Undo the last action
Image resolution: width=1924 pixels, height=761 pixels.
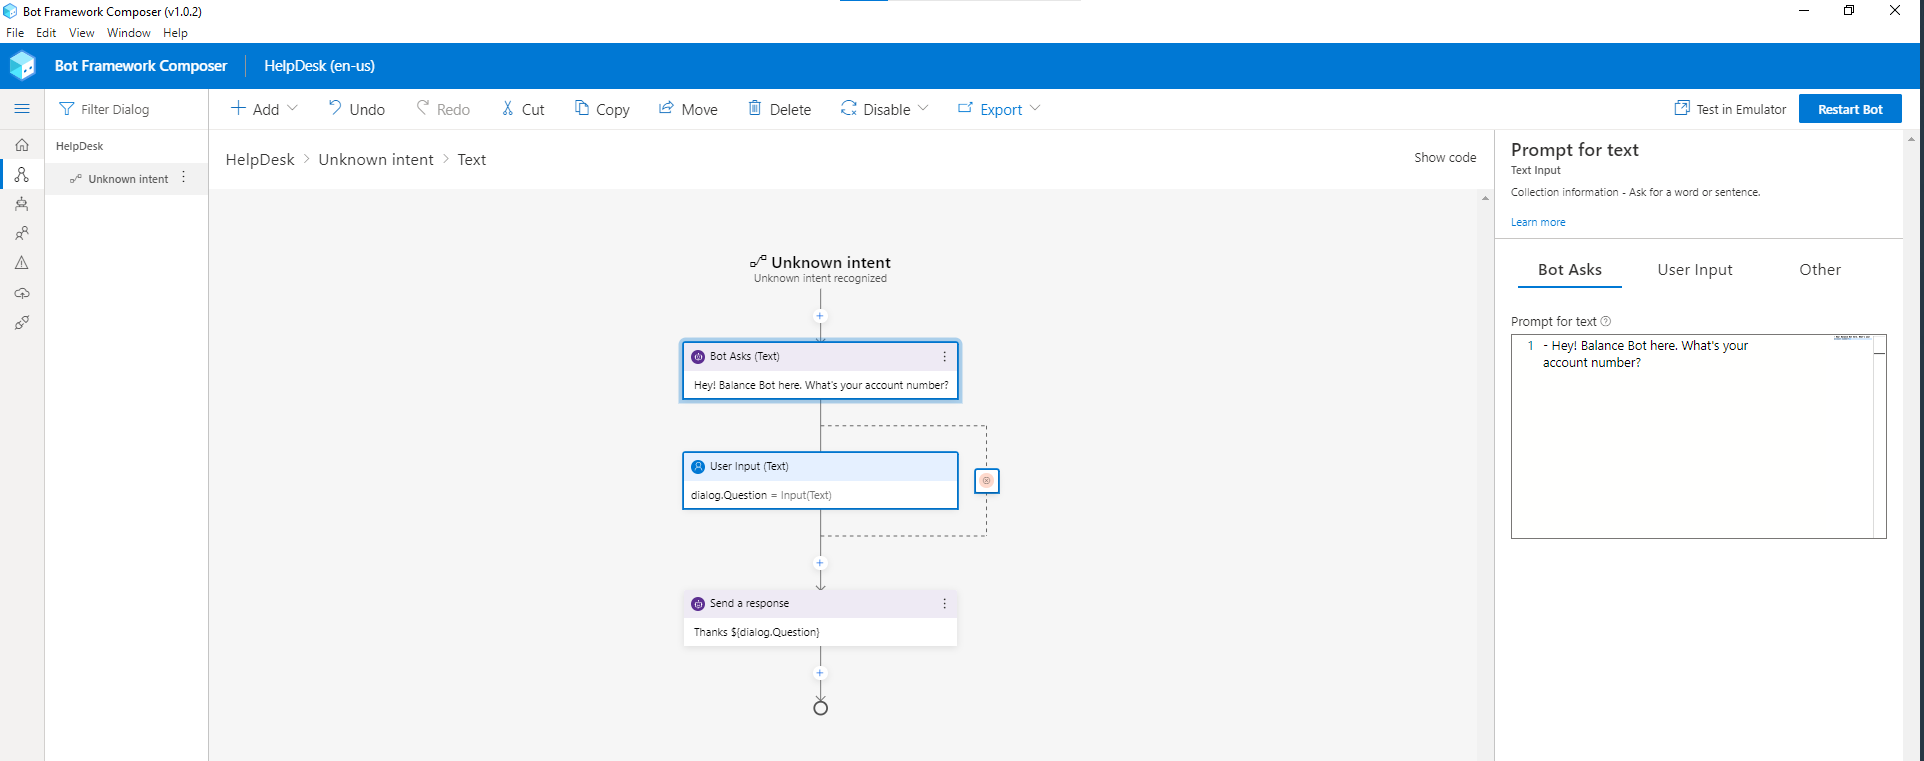pyautogui.click(x=356, y=109)
